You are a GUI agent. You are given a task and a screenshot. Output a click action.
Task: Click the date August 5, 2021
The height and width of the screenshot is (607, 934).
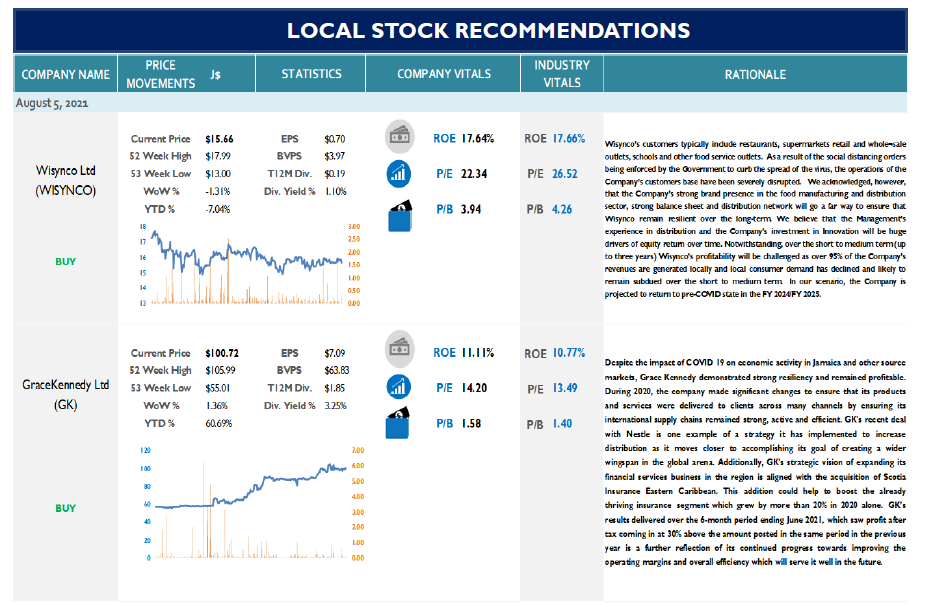(x=52, y=103)
